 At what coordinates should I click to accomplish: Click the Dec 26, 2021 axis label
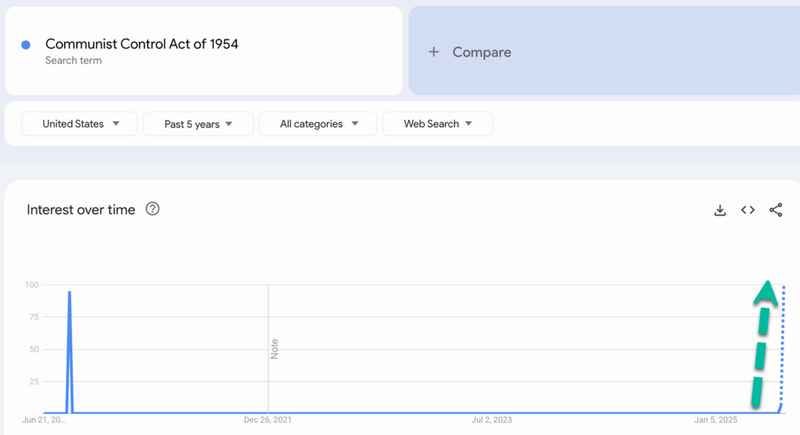click(x=267, y=420)
